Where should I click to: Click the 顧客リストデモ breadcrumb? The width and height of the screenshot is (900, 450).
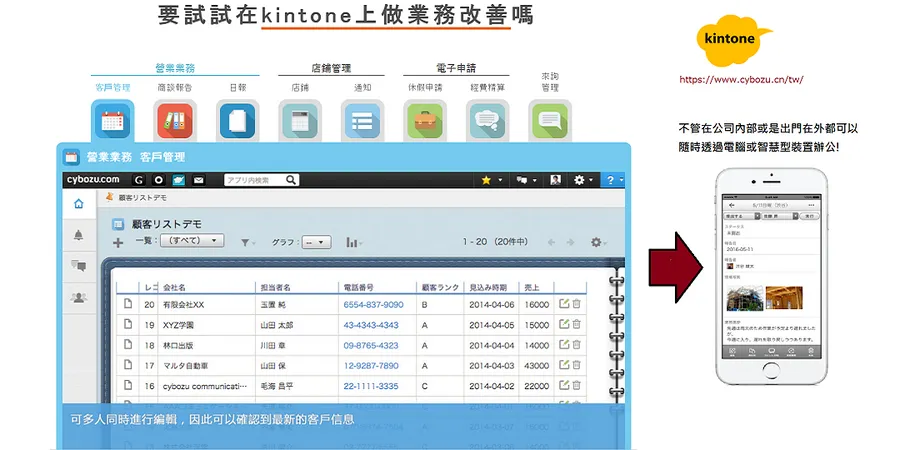tap(142, 197)
